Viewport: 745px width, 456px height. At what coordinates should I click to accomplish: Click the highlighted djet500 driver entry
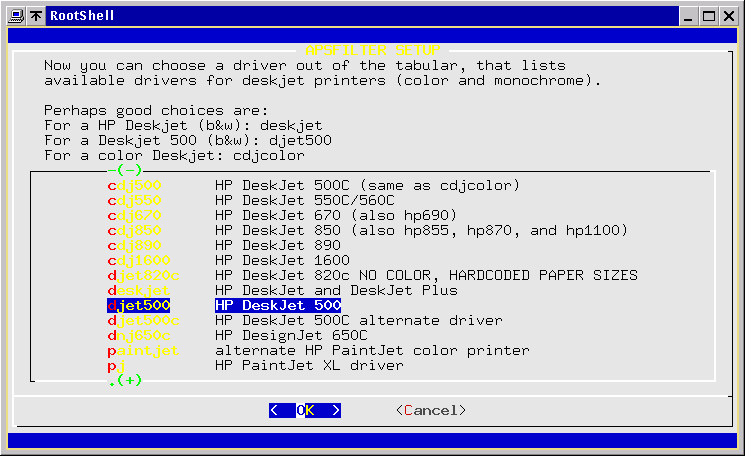138,305
